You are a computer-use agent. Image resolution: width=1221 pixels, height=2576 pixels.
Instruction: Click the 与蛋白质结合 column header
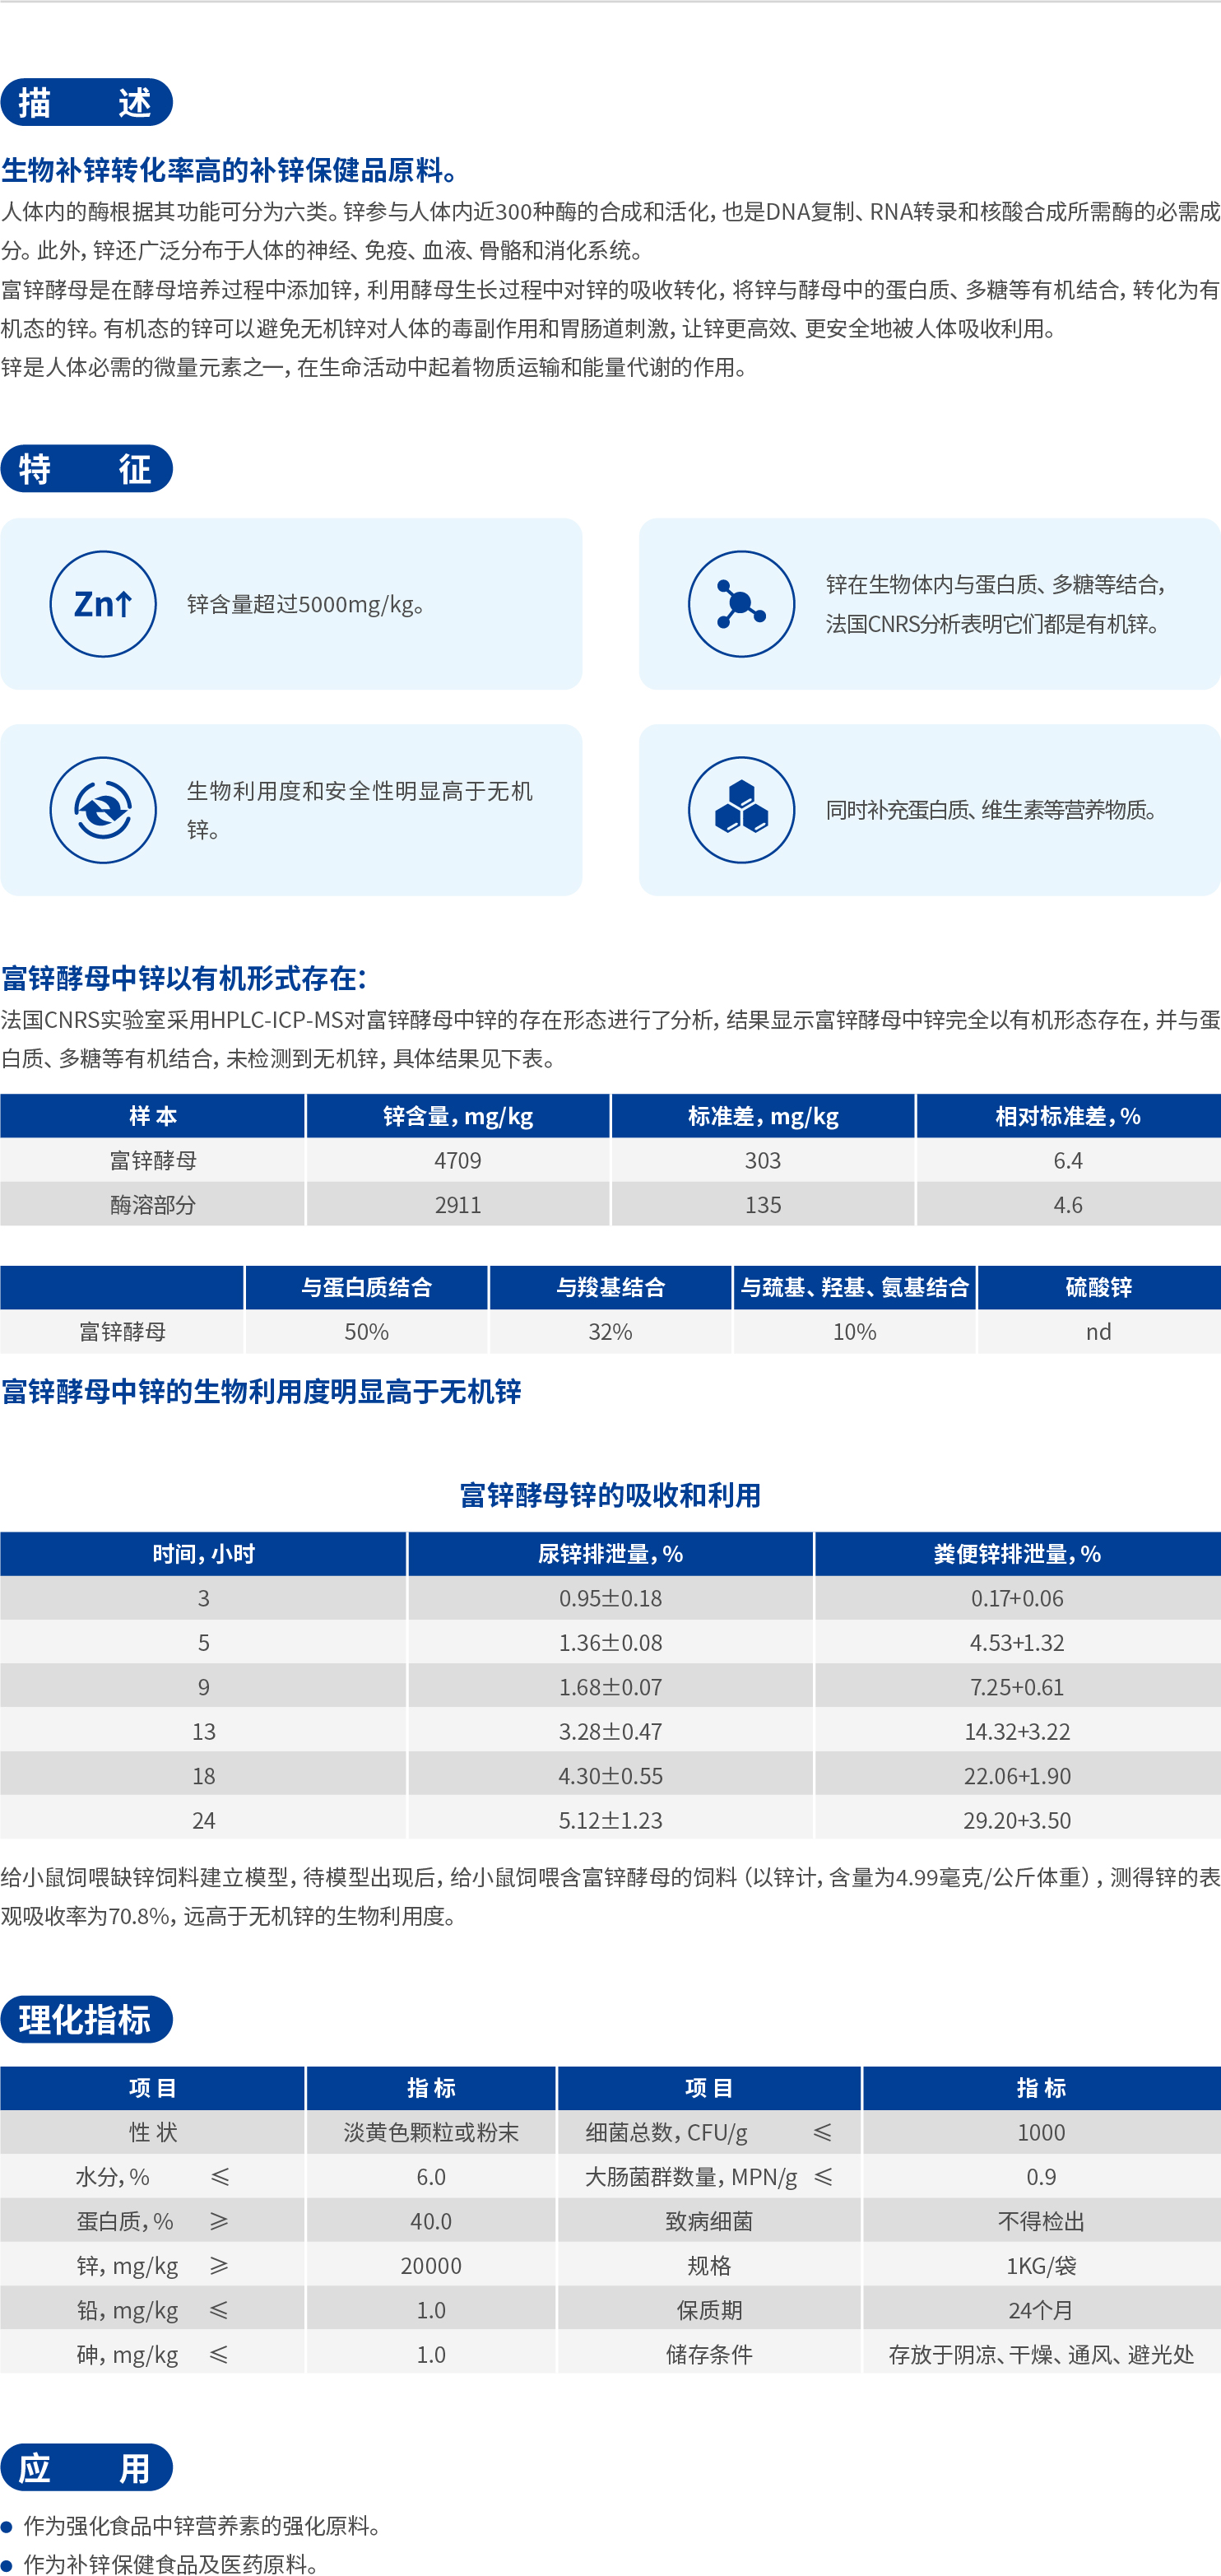[x=366, y=1287]
